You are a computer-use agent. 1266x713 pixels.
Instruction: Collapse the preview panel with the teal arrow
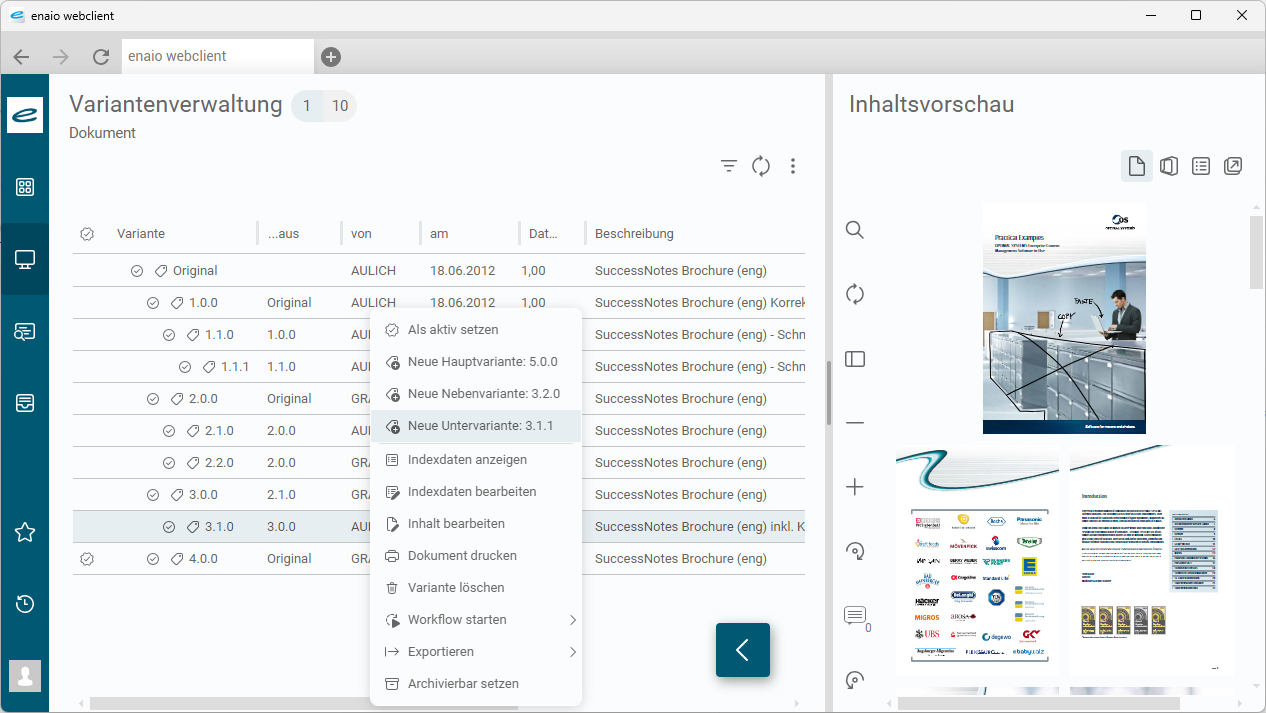[742, 649]
